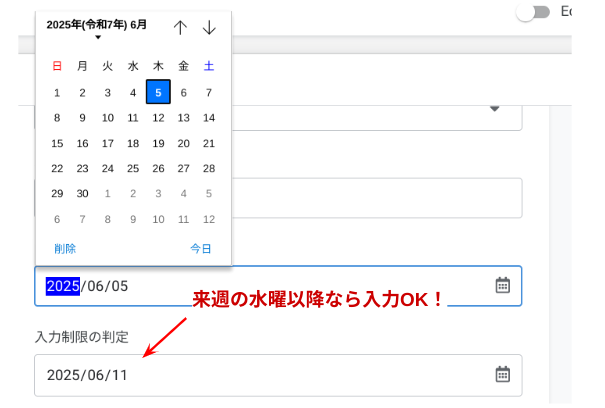Select grayed July 5 in the 29-30 row
This screenshot has height=408, width=605.
tap(209, 193)
